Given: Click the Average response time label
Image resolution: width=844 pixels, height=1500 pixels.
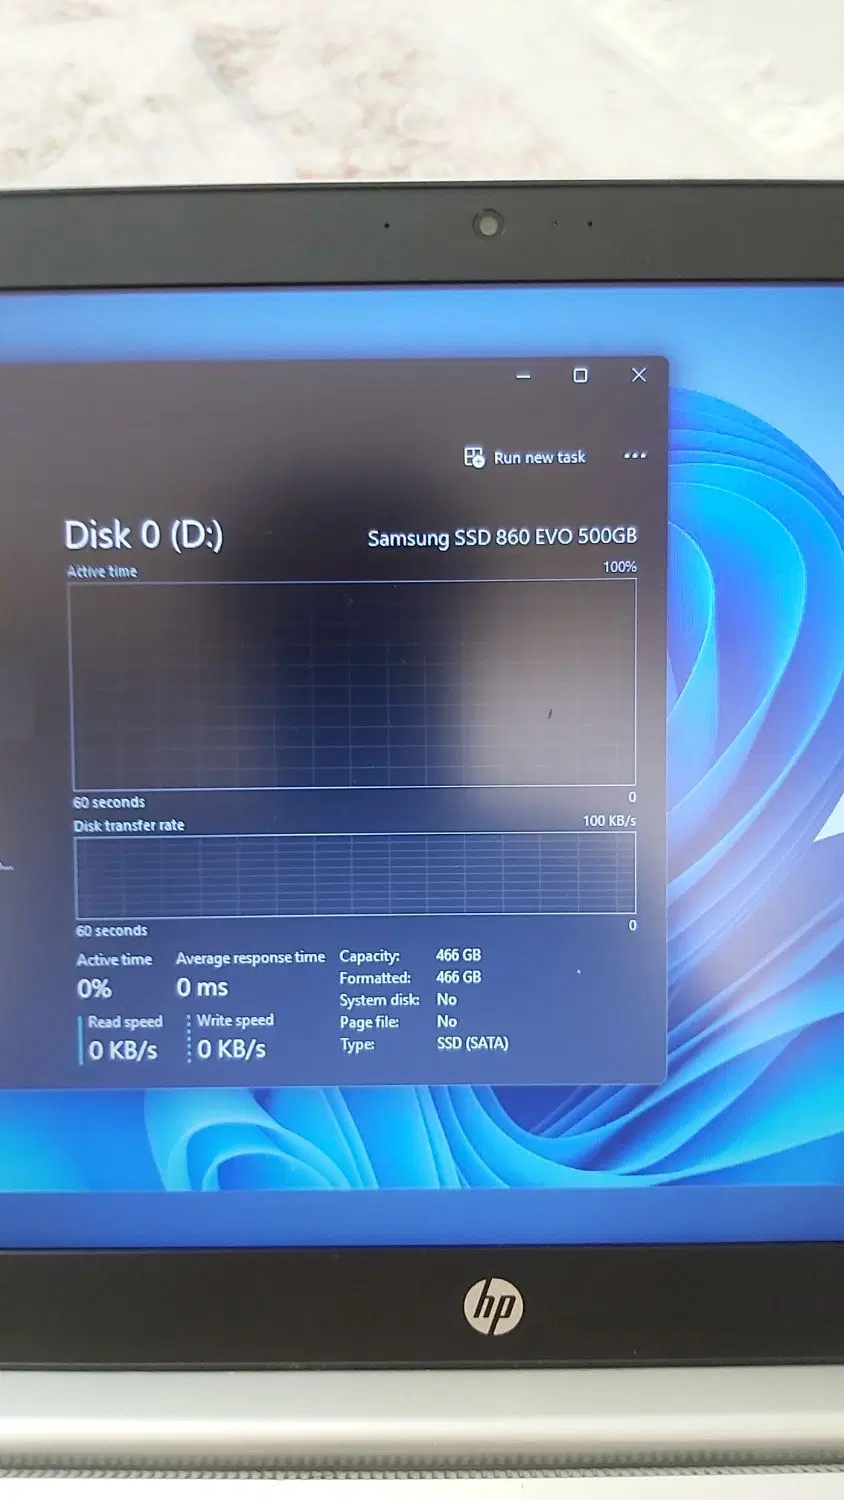Looking at the screenshot, I should click(x=250, y=958).
